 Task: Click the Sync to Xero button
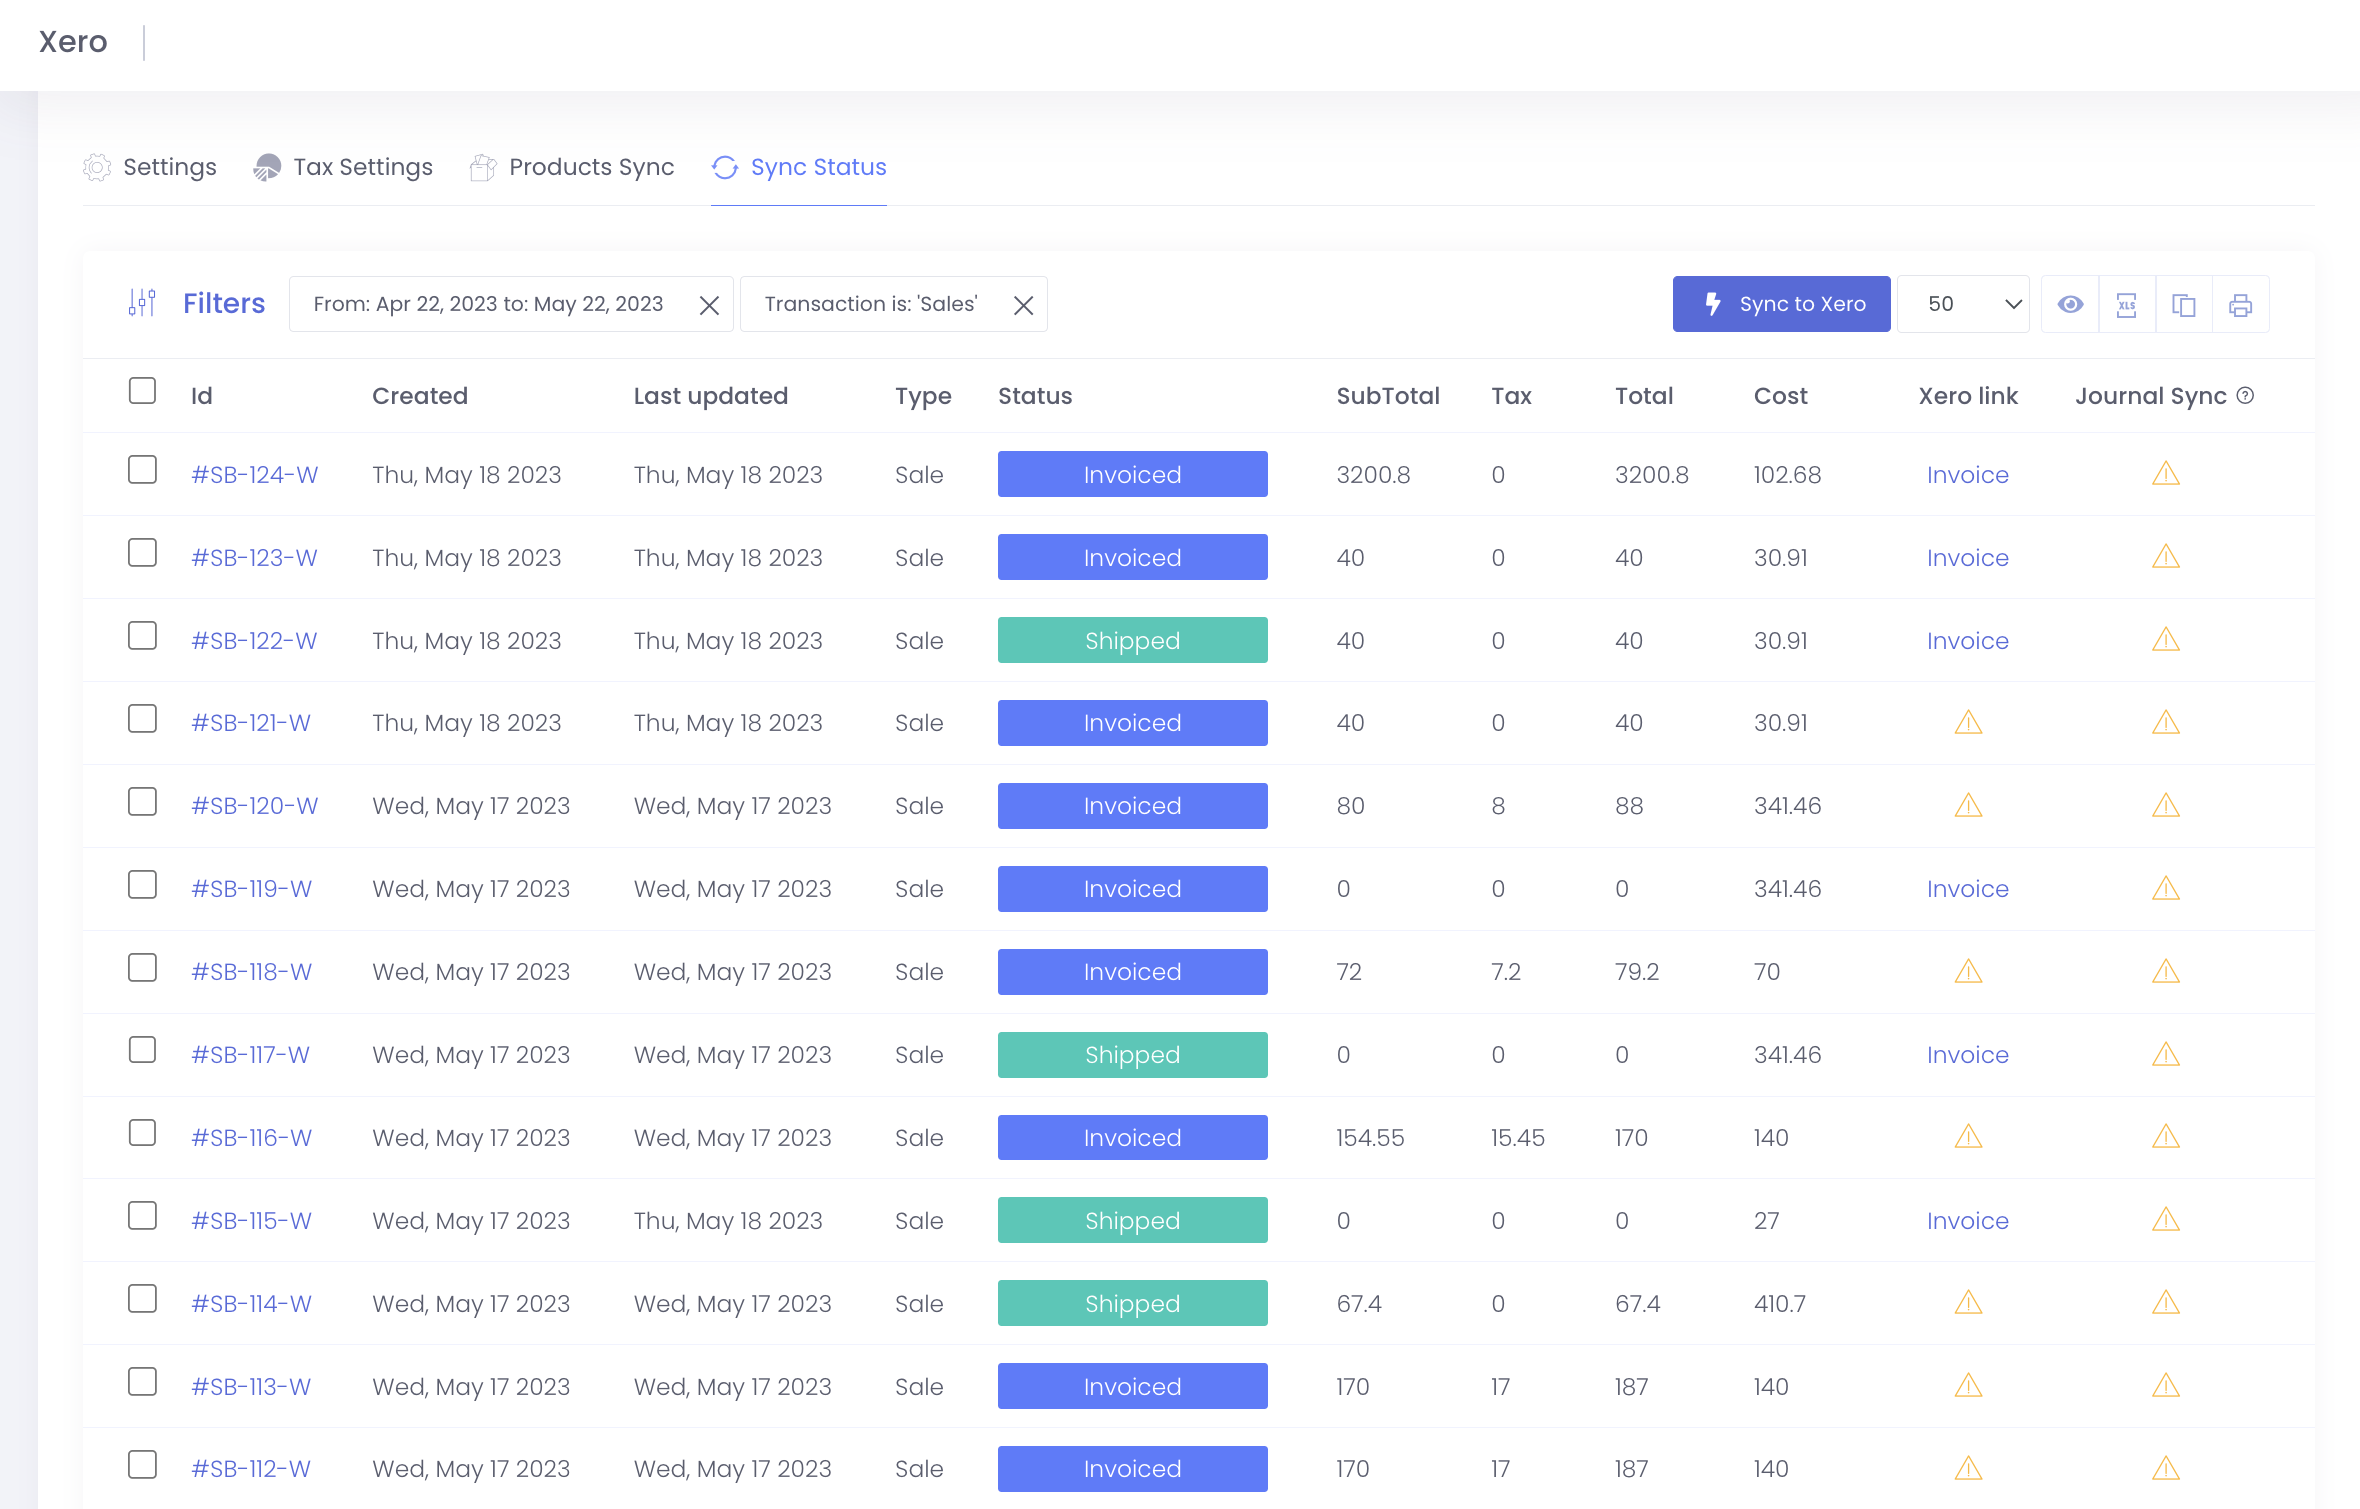coord(1782,304)
